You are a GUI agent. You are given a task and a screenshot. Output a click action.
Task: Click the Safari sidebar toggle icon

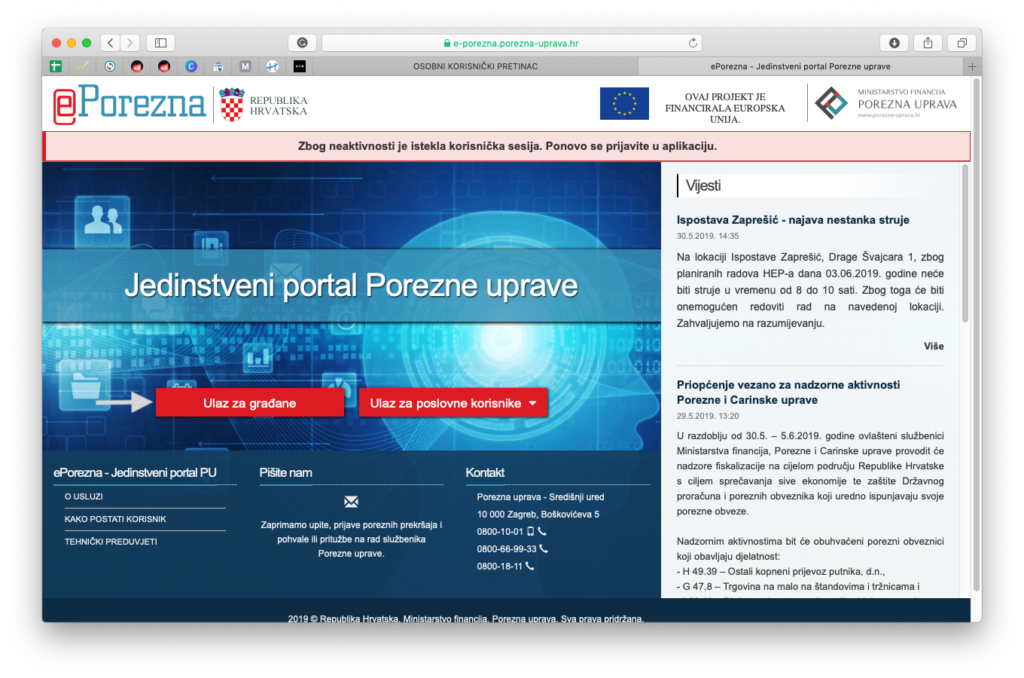160,43
